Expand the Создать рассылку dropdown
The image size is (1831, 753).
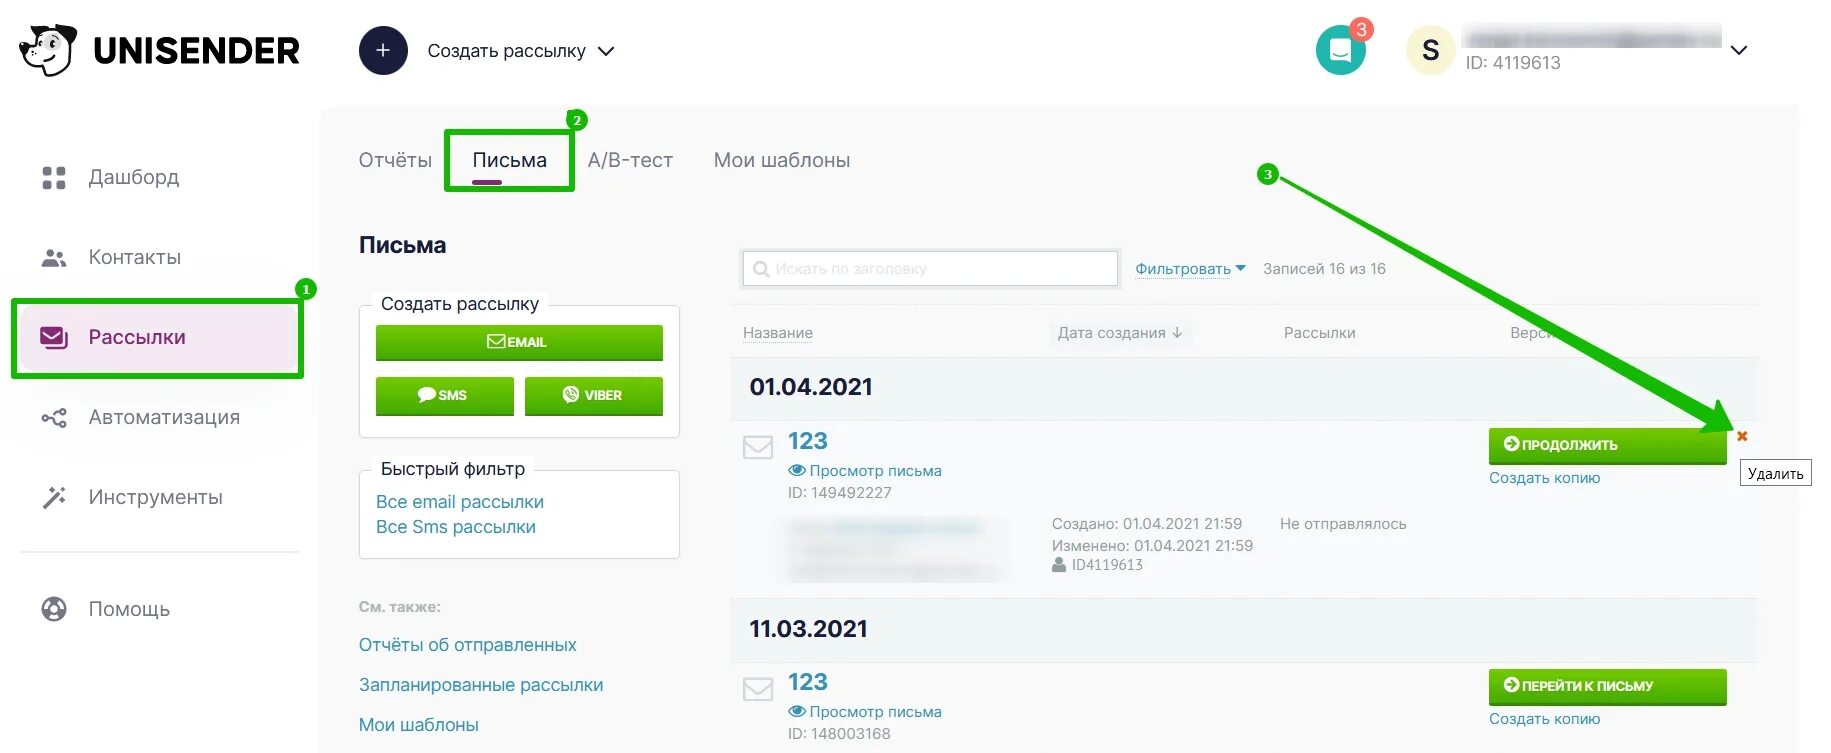pos(521,51)
